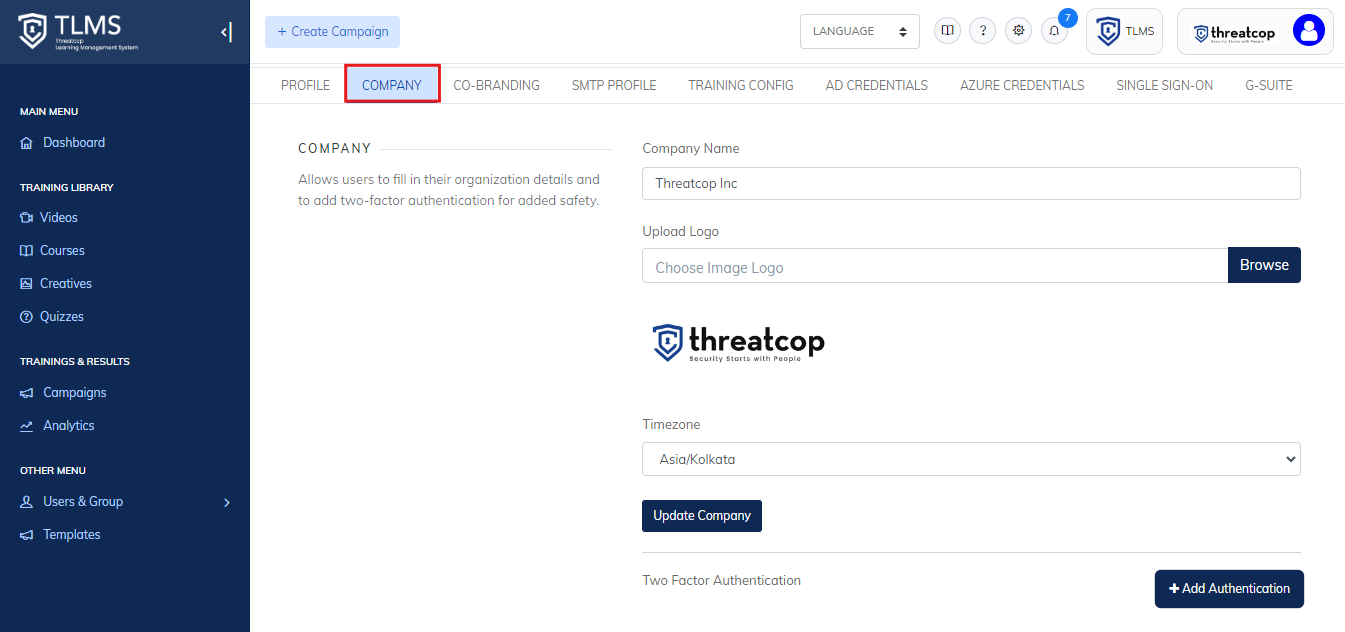Collapse the sidebar with the arrow icon
Viewport: 1345px width, 632px height.
[226, 32]
